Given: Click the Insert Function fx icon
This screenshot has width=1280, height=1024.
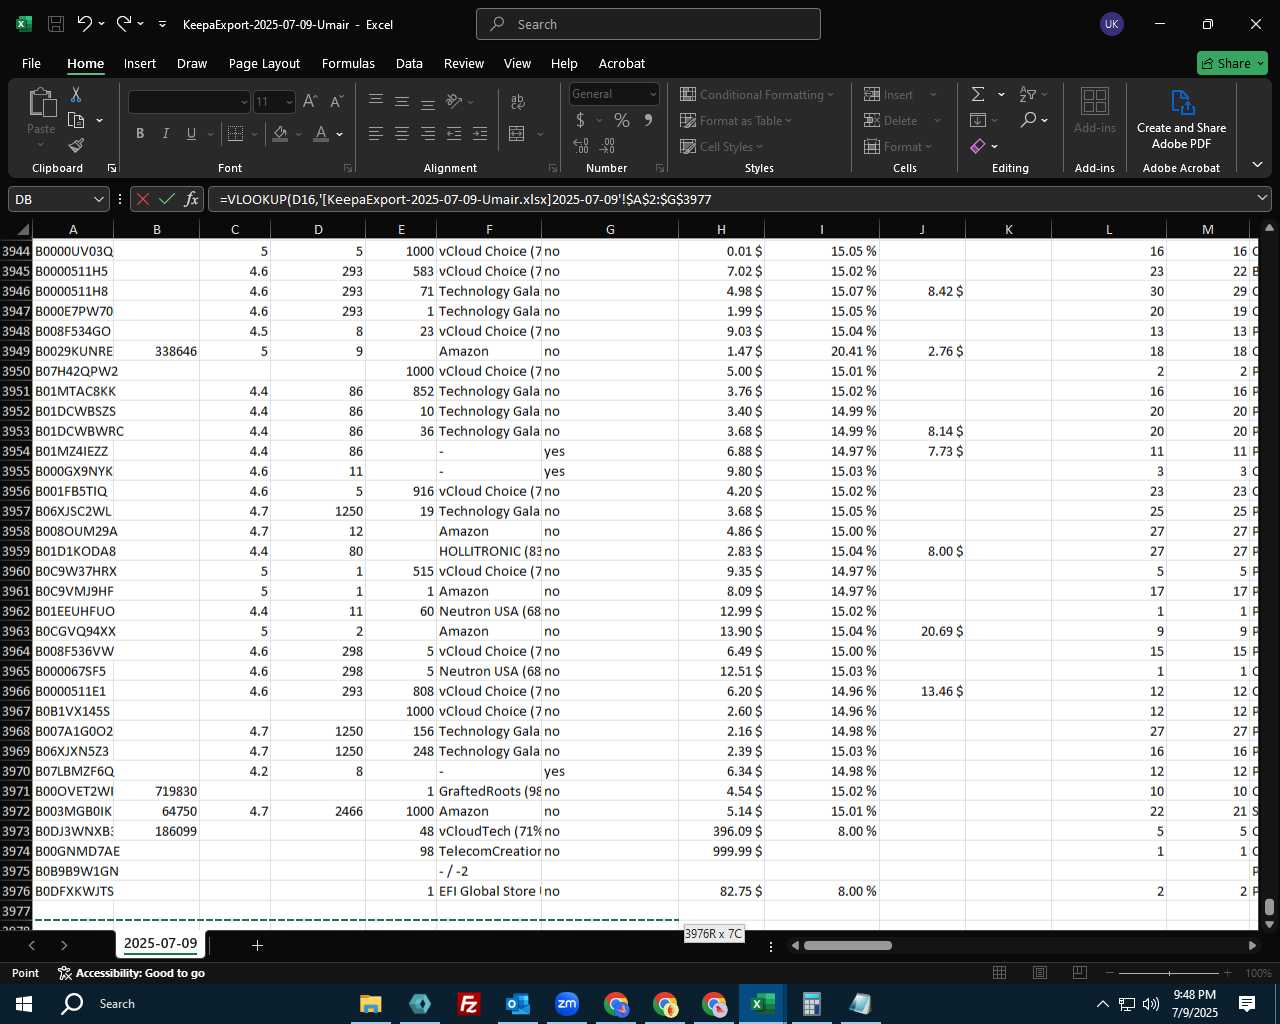Looking at the screenshot, I should [x=192, y=199].
